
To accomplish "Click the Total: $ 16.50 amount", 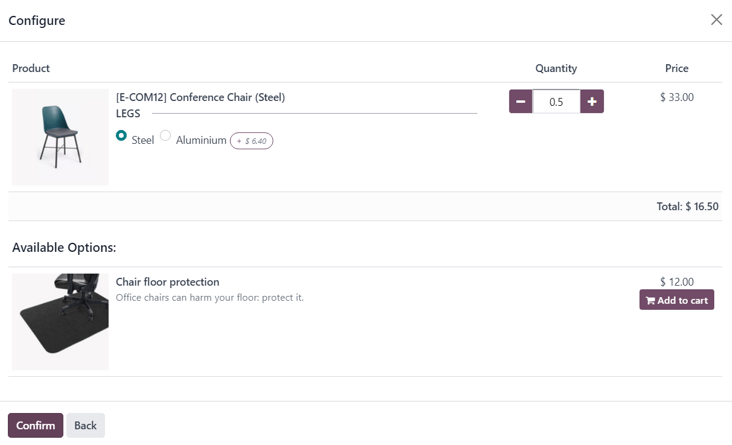I will 687,206.
